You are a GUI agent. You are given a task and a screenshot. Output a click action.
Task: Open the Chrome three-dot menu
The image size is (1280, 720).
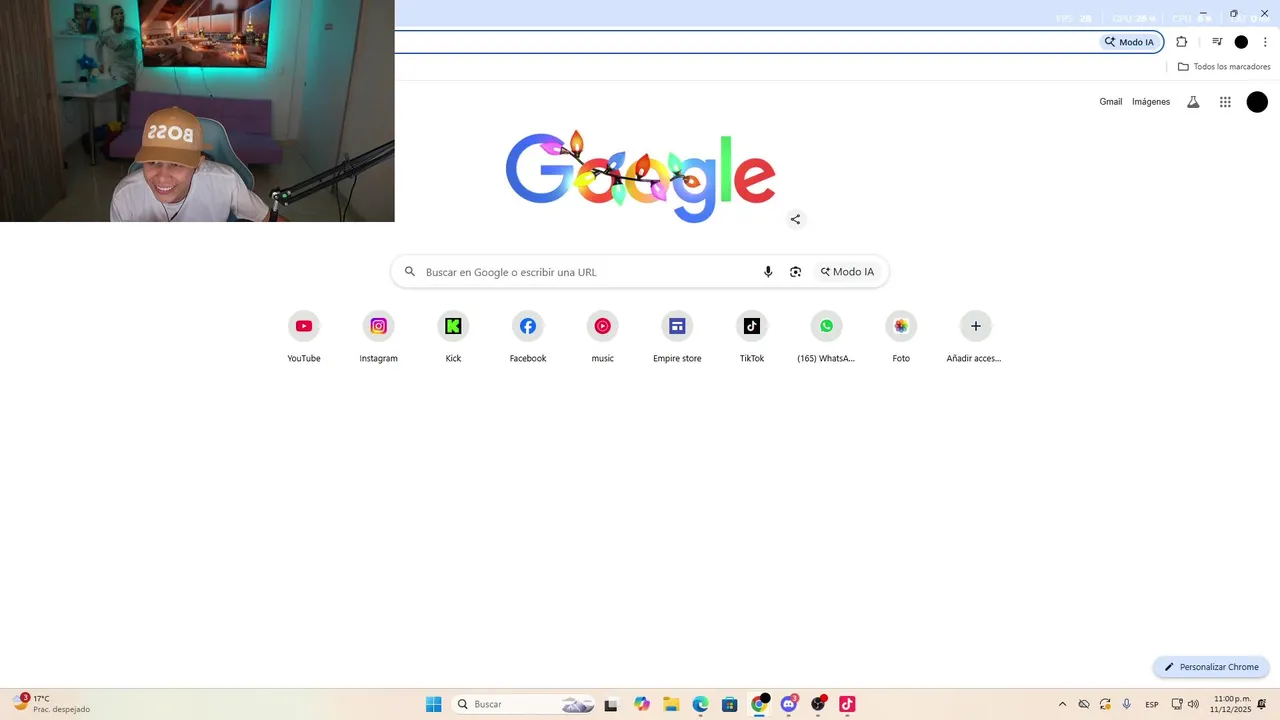coord(1265,42)
